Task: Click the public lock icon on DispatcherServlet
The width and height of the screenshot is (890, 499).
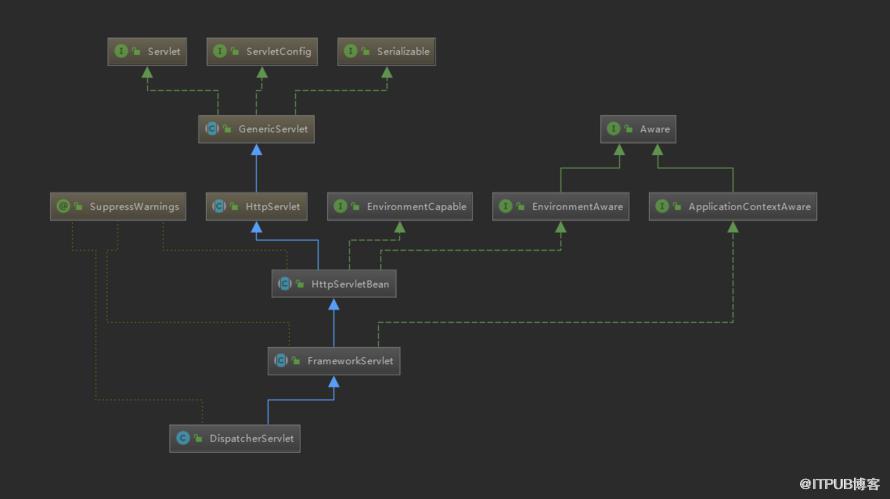Action: 198,439
